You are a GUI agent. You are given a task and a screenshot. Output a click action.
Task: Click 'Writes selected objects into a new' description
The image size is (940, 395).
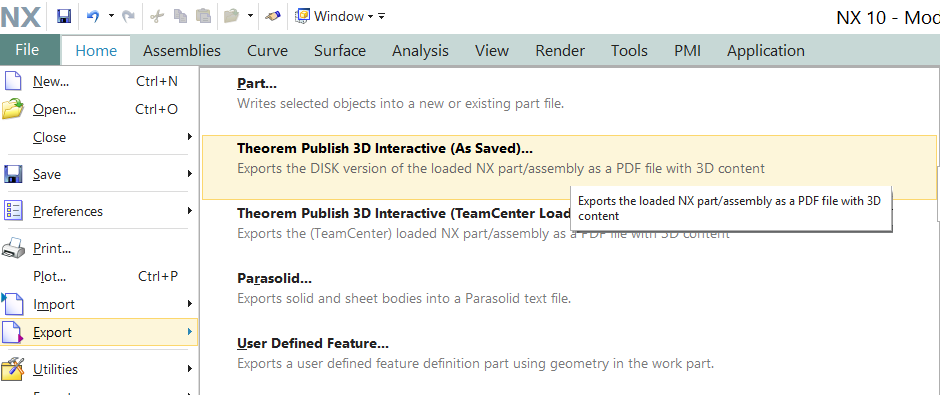400,104
